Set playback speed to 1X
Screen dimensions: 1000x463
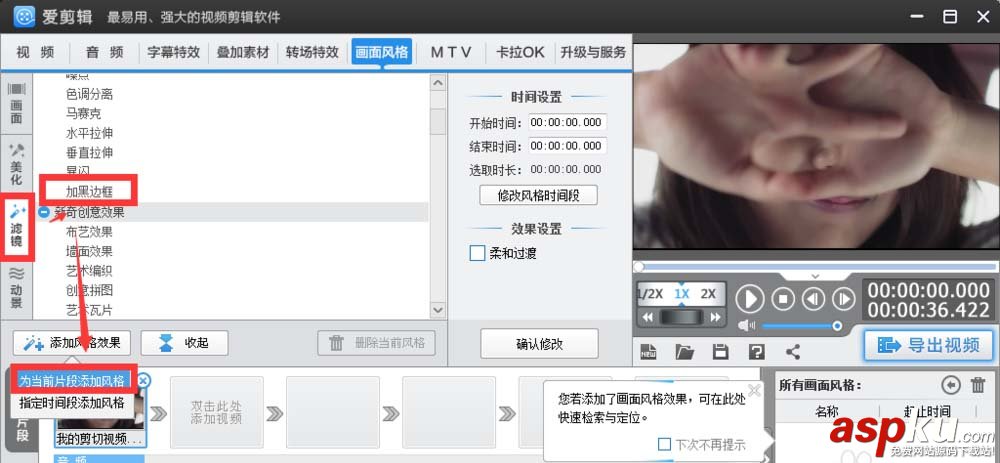682,294
